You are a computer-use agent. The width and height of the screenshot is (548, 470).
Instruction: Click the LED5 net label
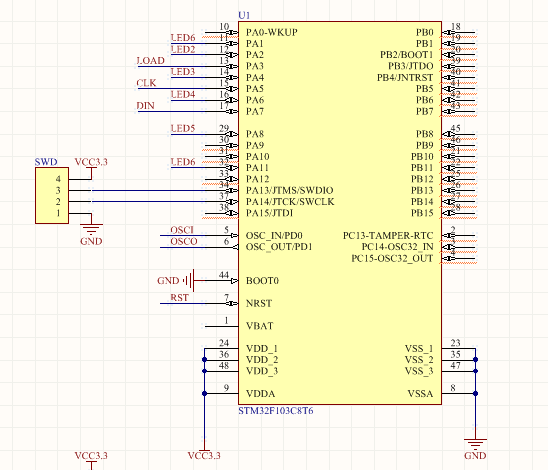[x=183, y=128]
